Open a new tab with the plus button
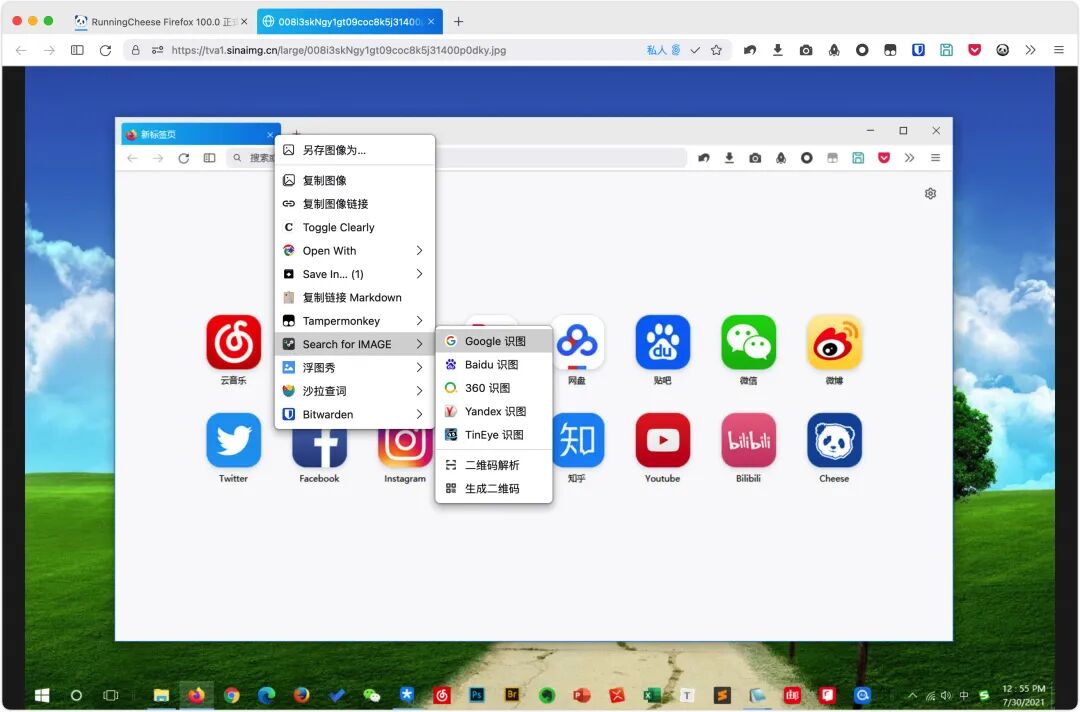This screenshot has width=1080, height=712. pyautogui.click(x=458, y=21)
